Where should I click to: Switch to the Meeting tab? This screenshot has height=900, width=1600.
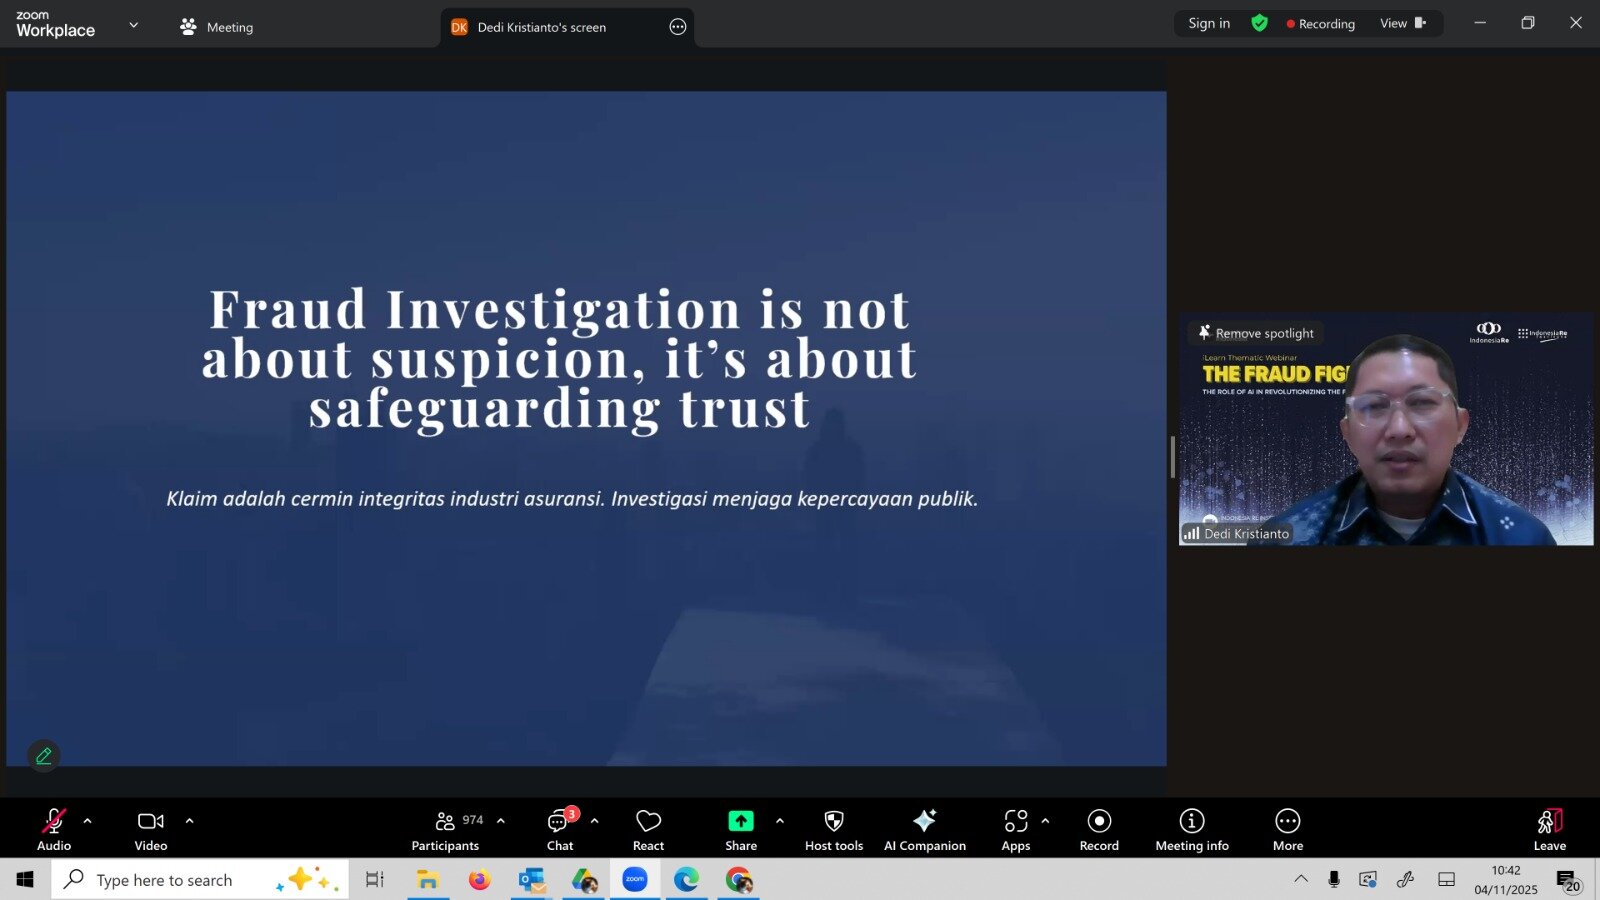click(x=217, y=27)
